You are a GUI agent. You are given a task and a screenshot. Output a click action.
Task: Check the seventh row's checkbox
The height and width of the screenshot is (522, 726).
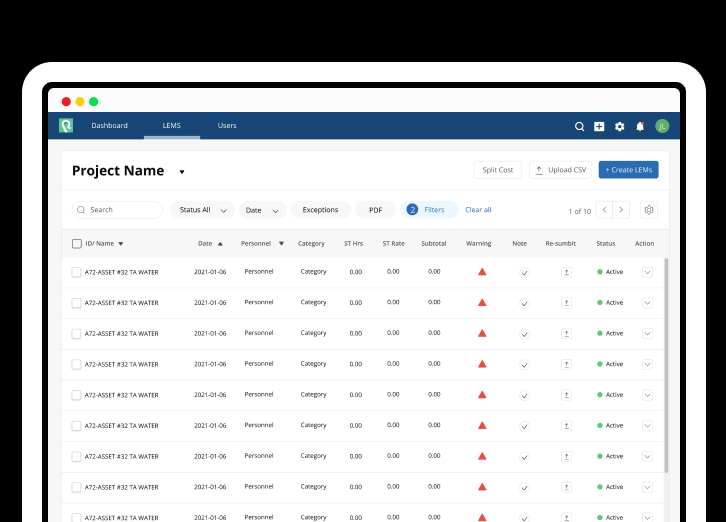point(76,457)
